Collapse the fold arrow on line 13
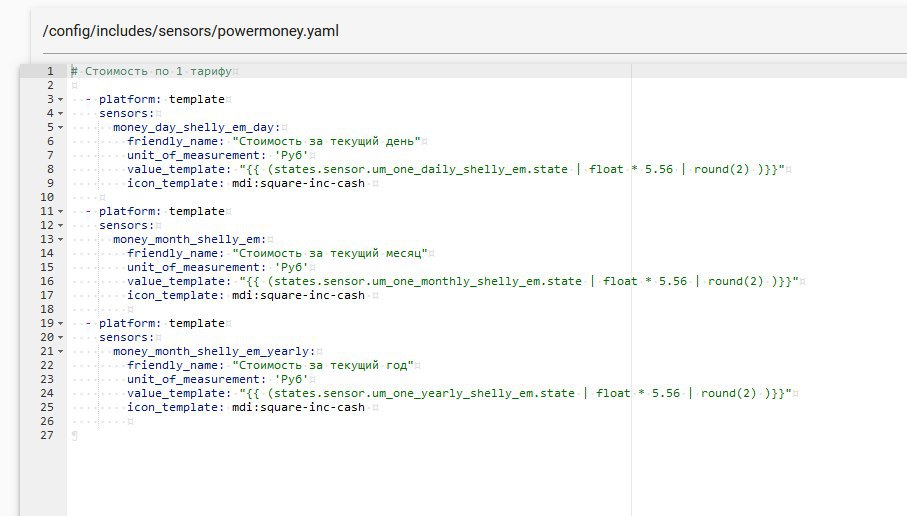The image size is (907, 516). click(x=60, y=239)
